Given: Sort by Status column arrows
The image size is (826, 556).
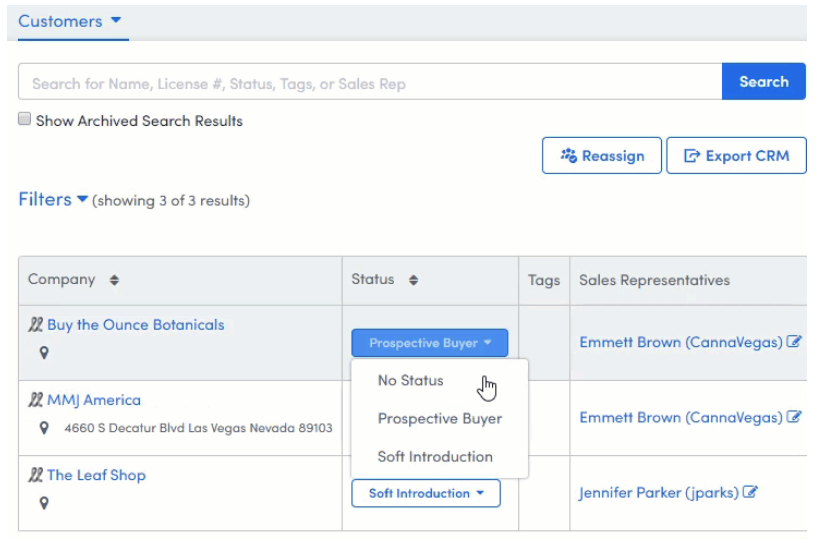Looking at the screenshot, I should (414, 280).
